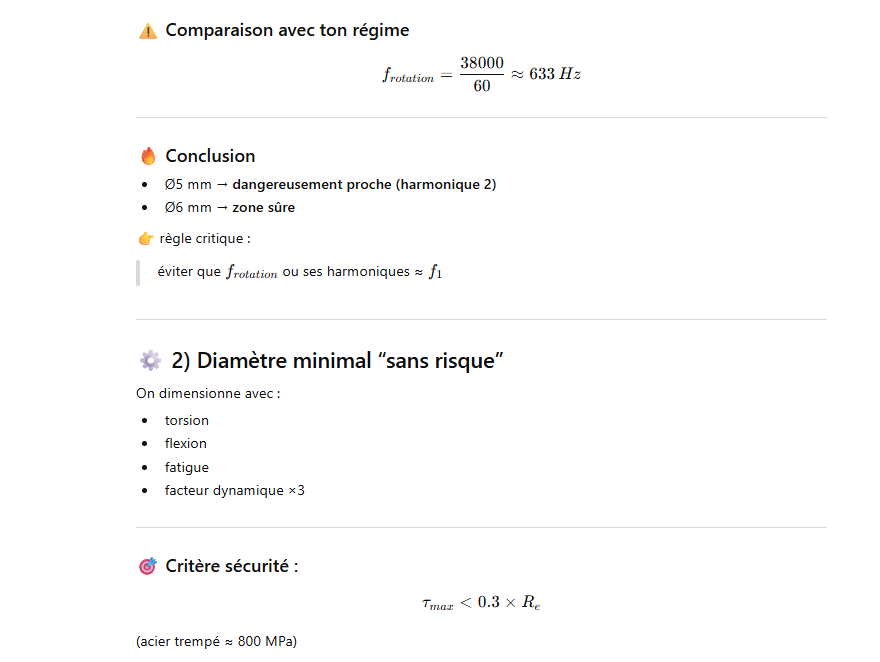Click the "flexion" bullet item
The width and height of the screenshot is (880, 662).
tap(186, 443)
